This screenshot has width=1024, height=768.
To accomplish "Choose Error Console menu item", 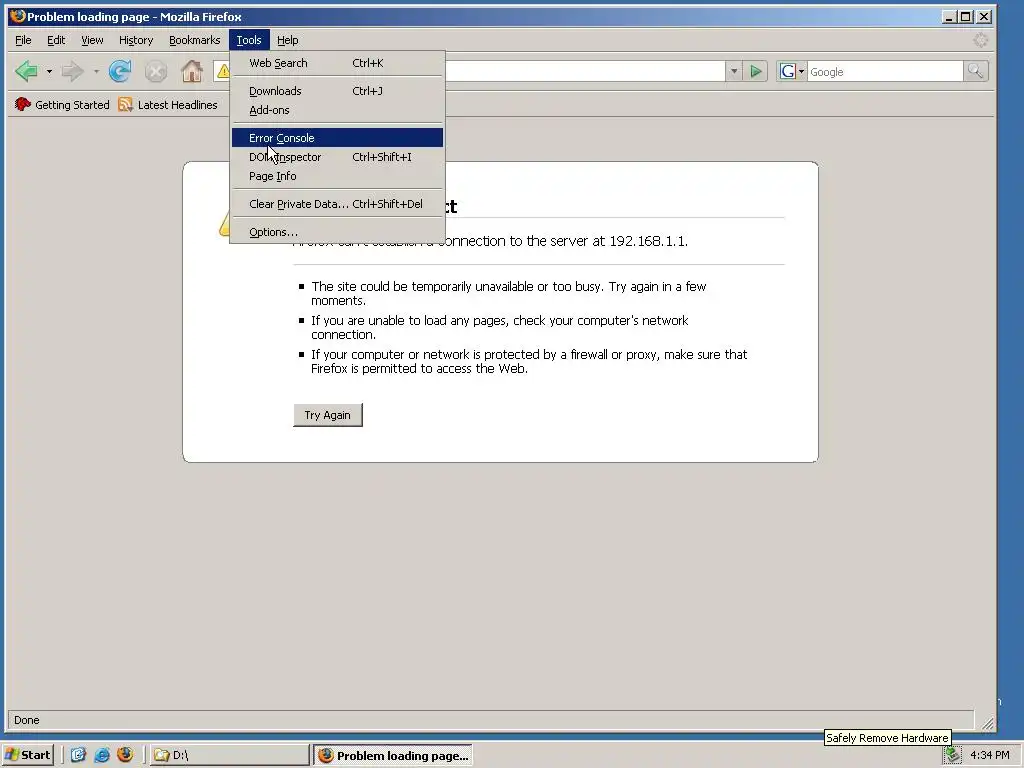I will tap(338, 138).
